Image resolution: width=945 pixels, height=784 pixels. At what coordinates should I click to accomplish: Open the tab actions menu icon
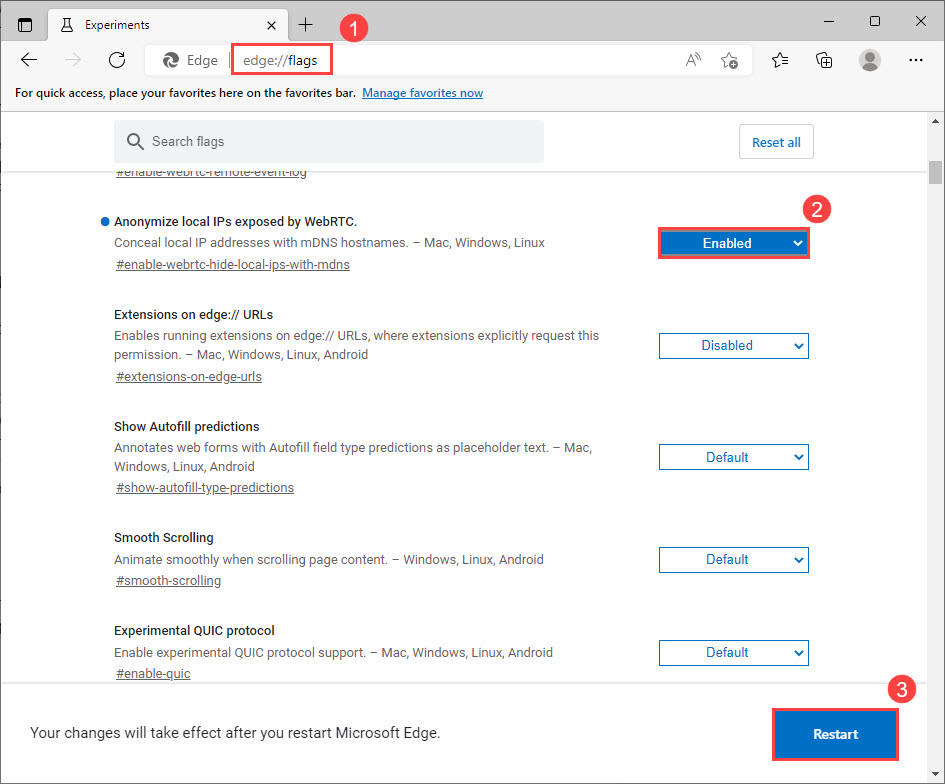[25, 25]
